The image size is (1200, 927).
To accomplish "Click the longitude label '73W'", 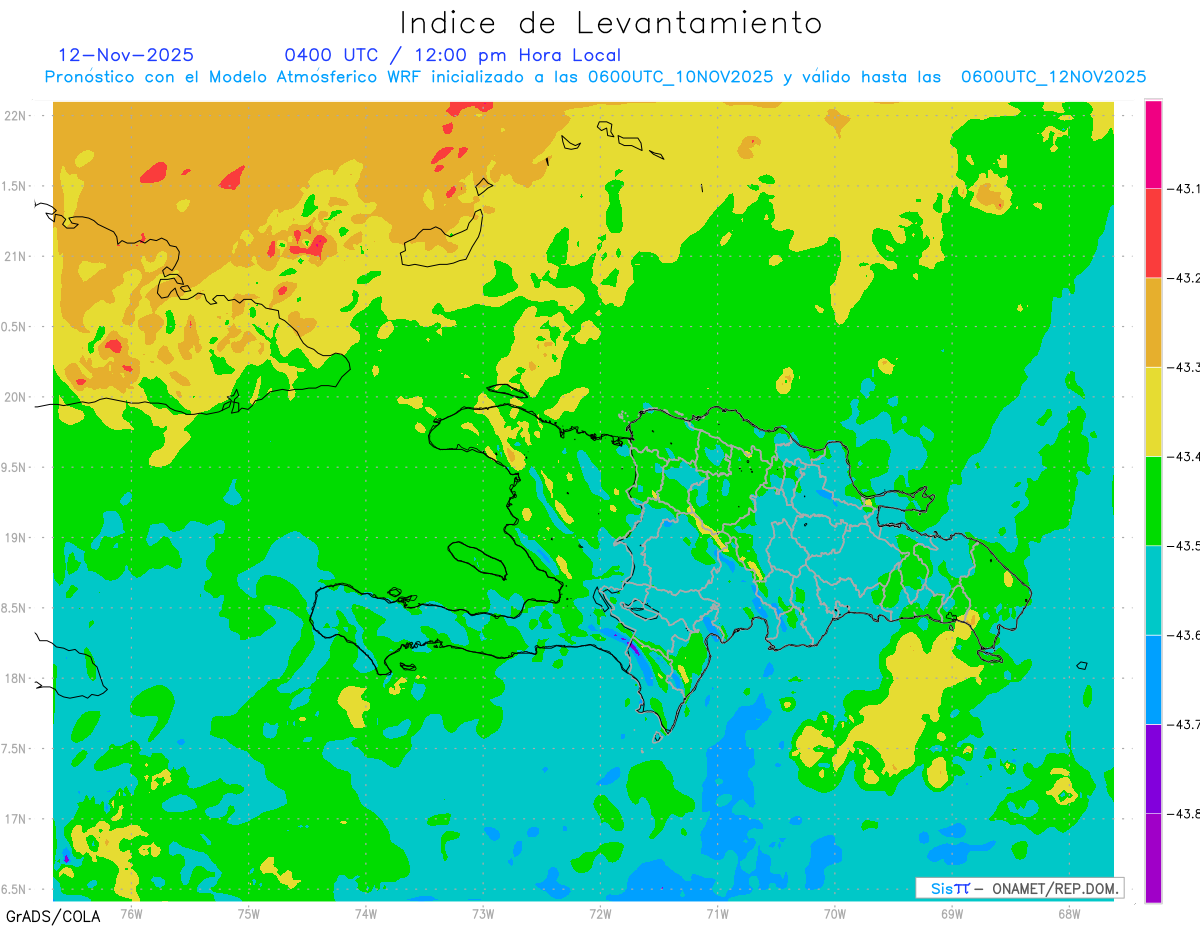I will (483, 912).
